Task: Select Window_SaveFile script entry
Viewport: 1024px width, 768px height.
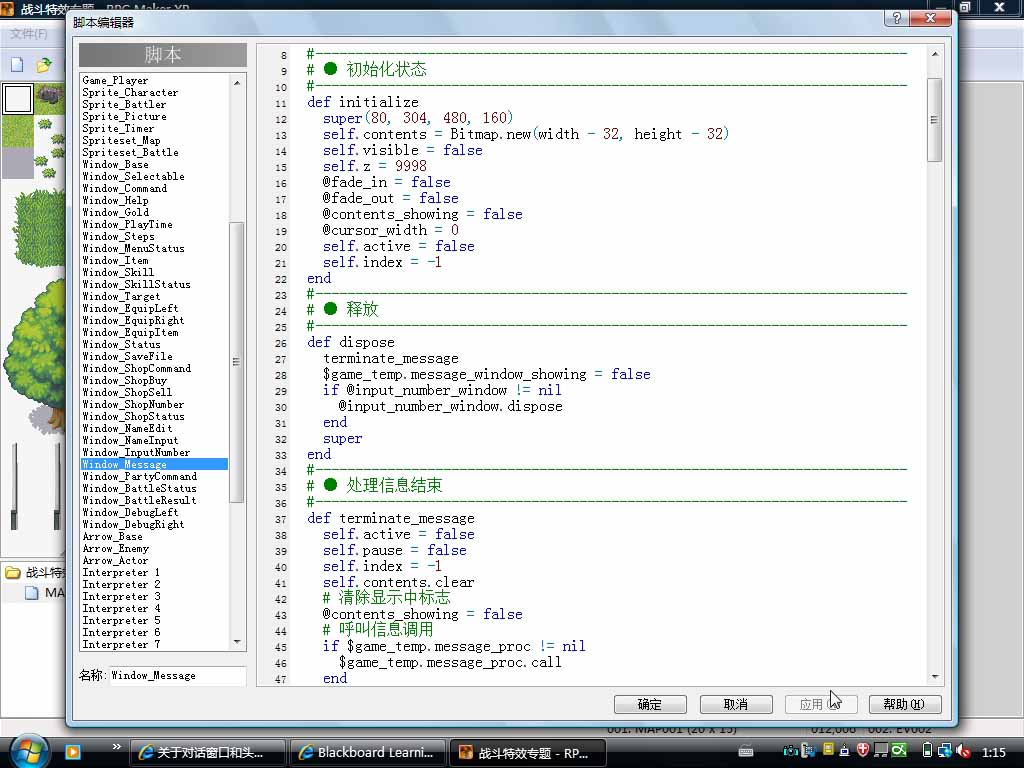Action: click(x=127, y=357)
